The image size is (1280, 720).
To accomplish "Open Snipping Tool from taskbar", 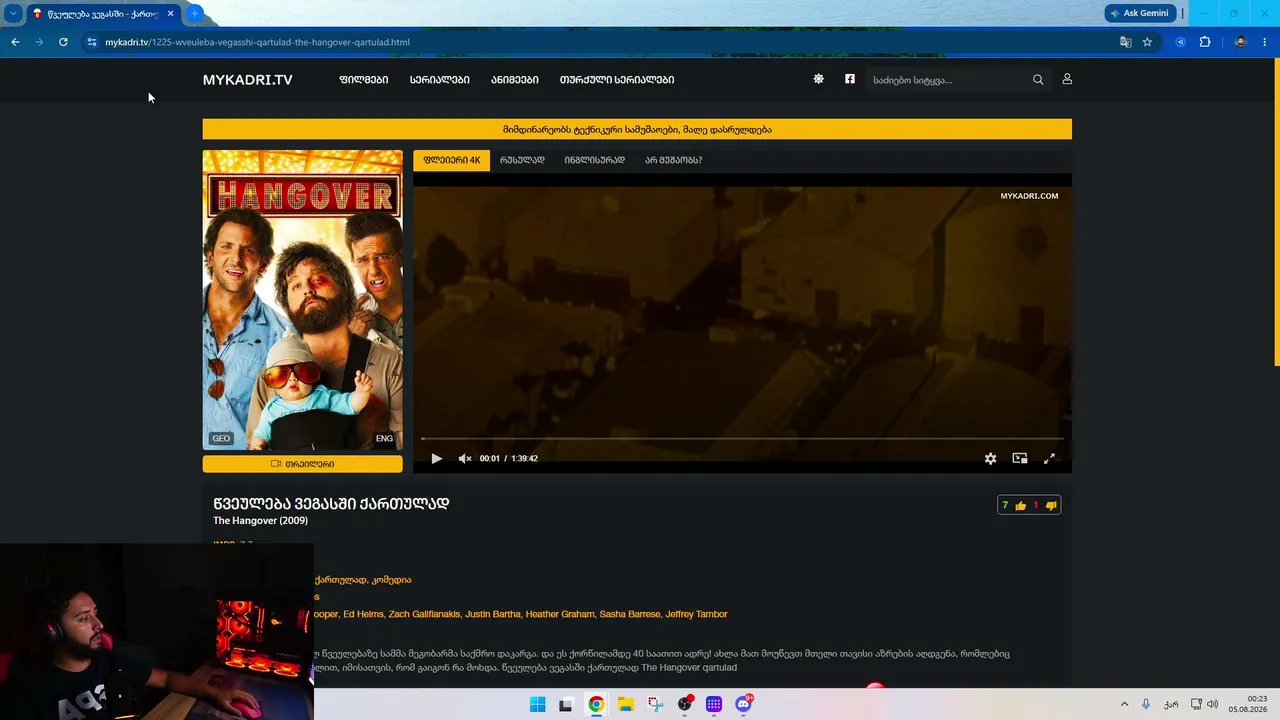I will coord(655,704).
